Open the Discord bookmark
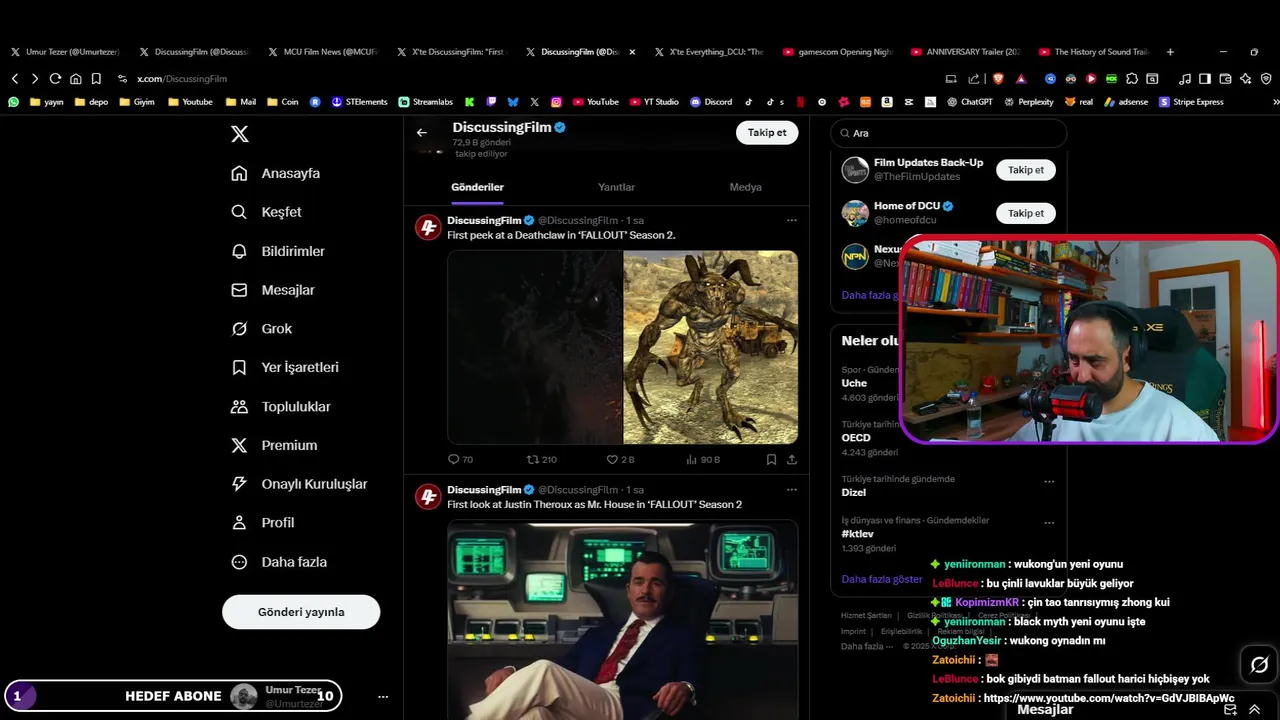Viewport: 1280px width, 720px height. (x=711, y=102)
